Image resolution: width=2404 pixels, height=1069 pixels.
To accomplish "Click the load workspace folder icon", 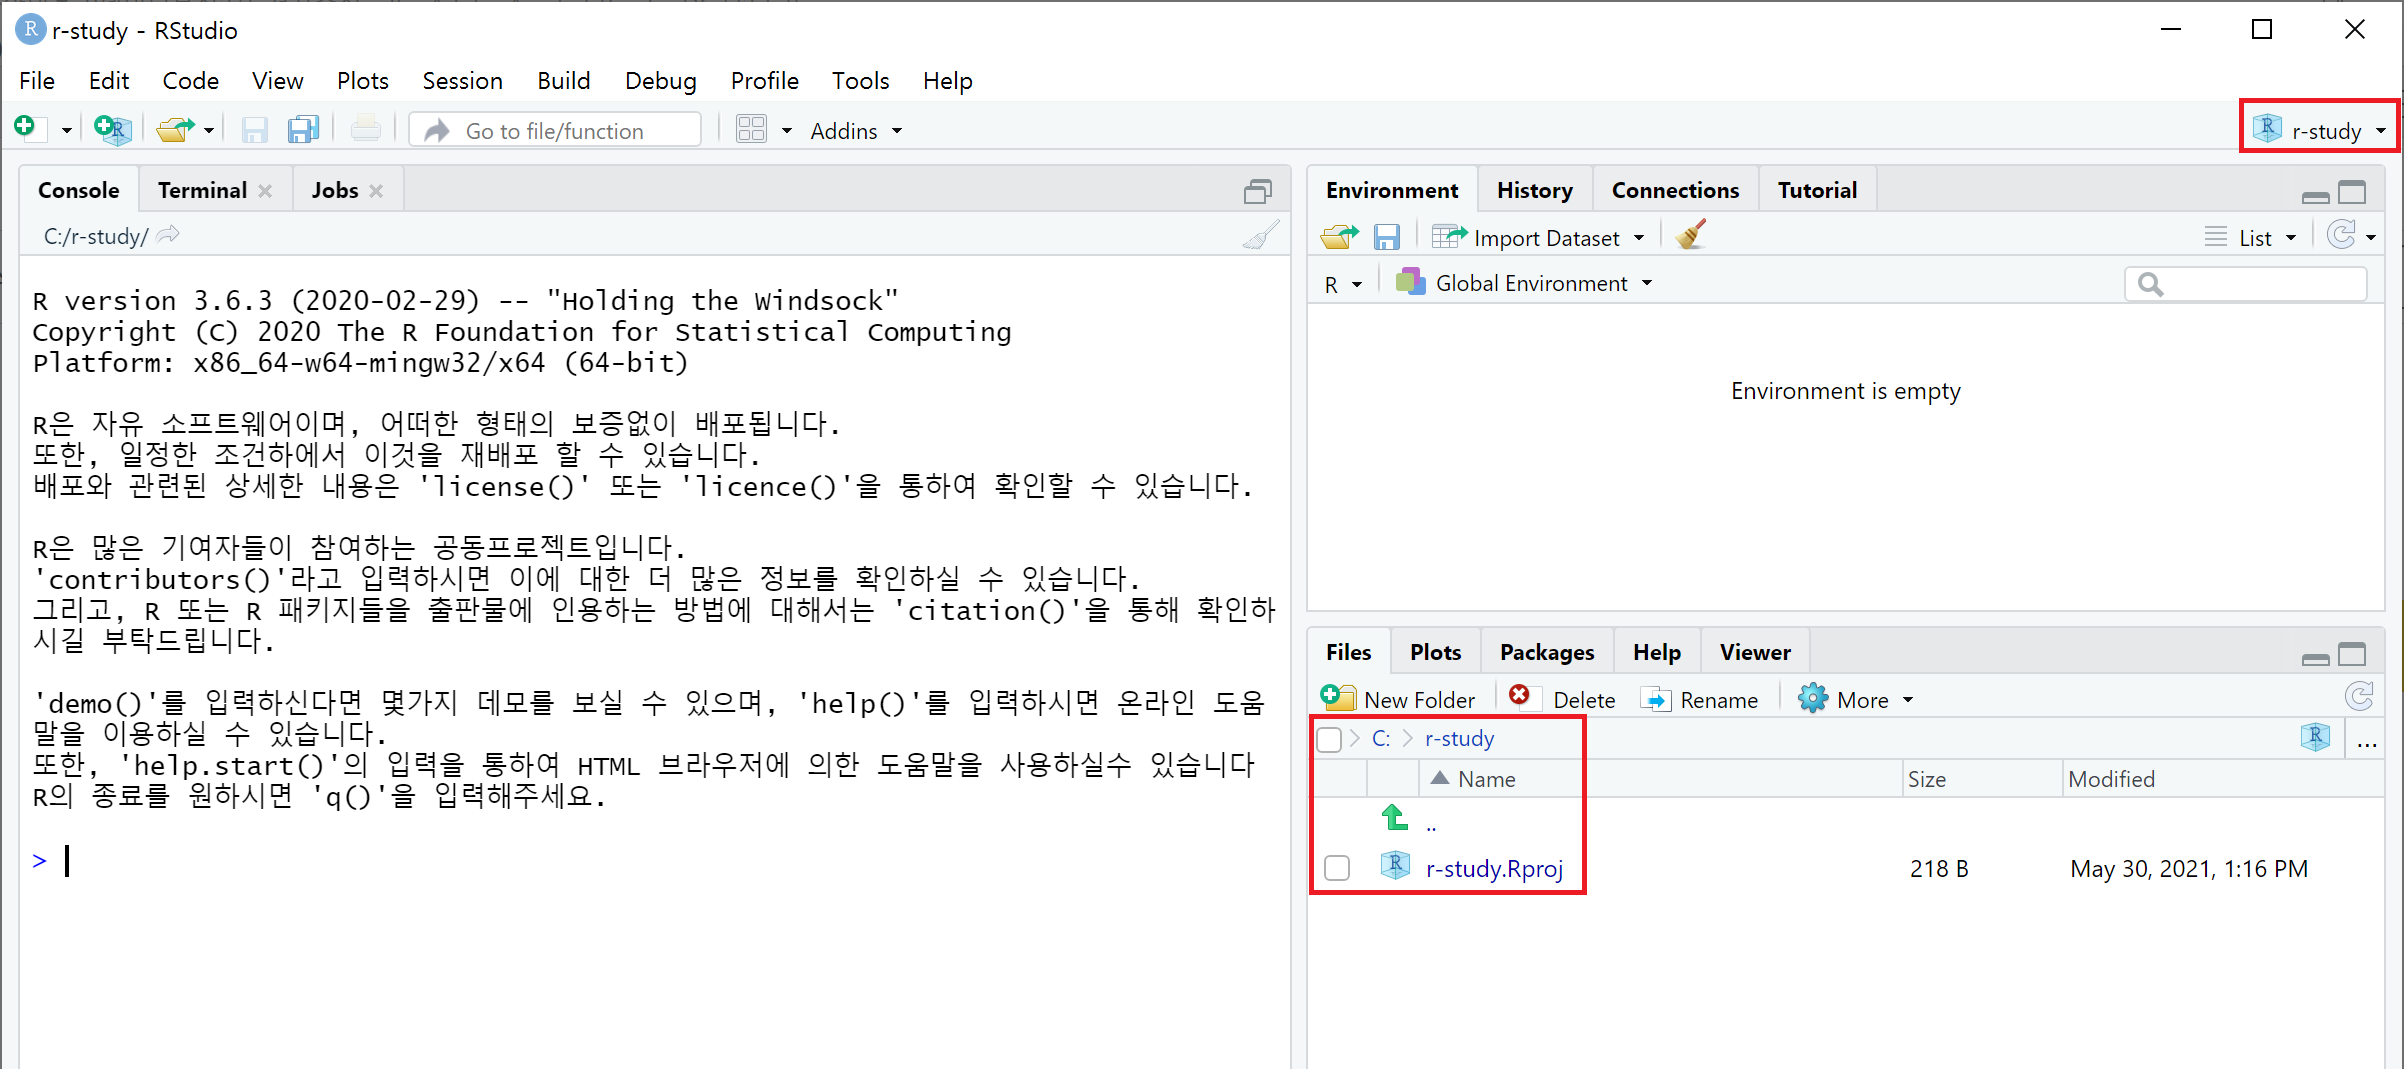I will (x=1339, y=237).
